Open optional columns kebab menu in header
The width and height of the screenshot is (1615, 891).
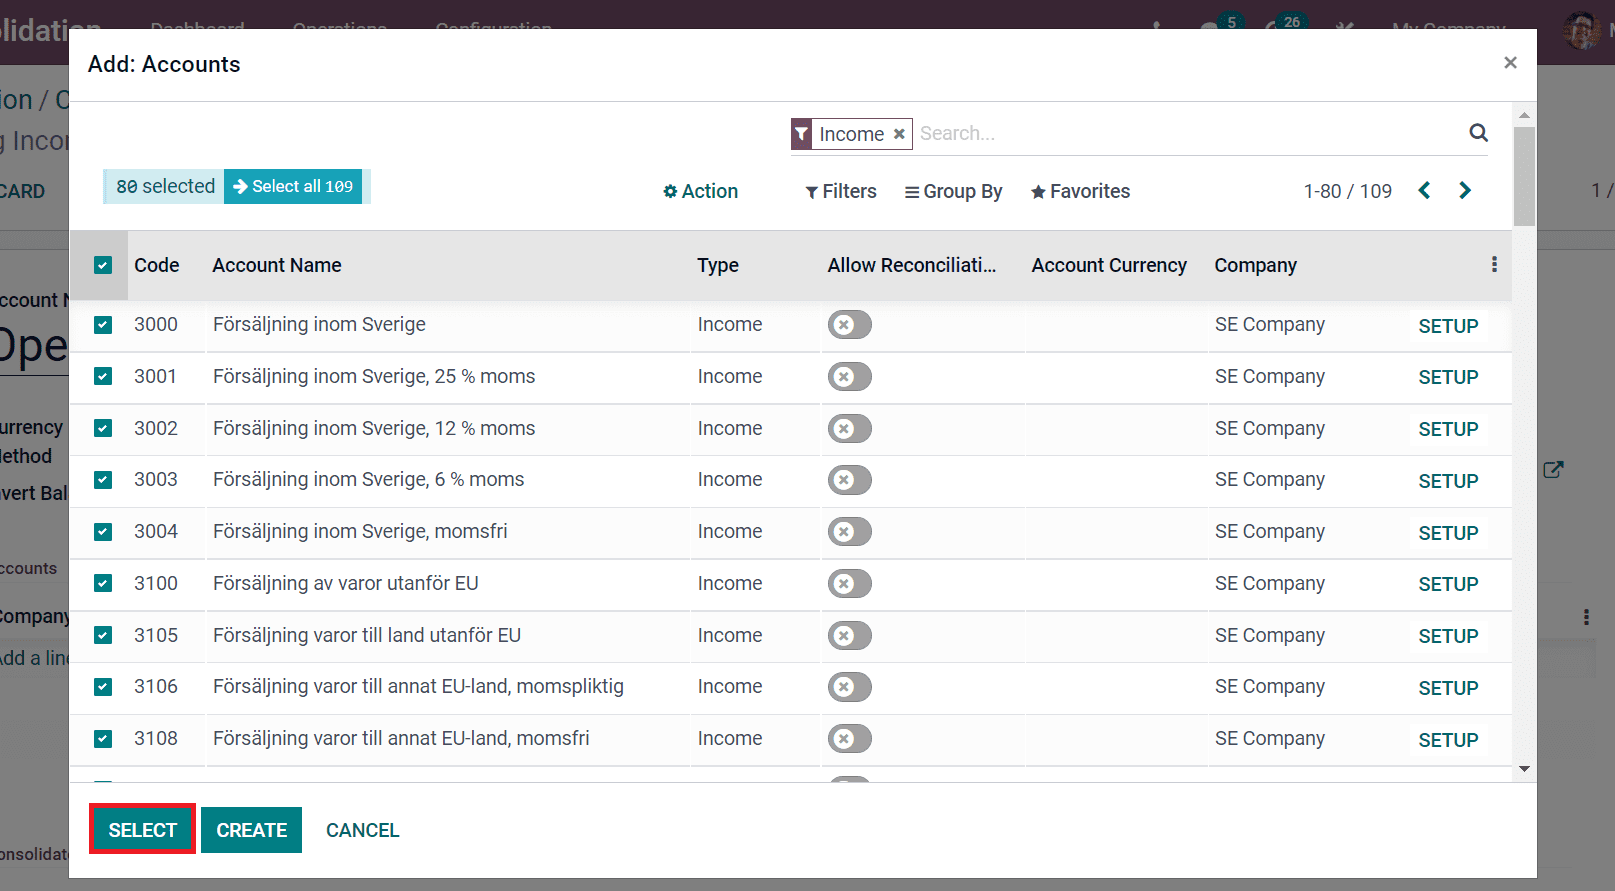click(x=1494, y=264)
